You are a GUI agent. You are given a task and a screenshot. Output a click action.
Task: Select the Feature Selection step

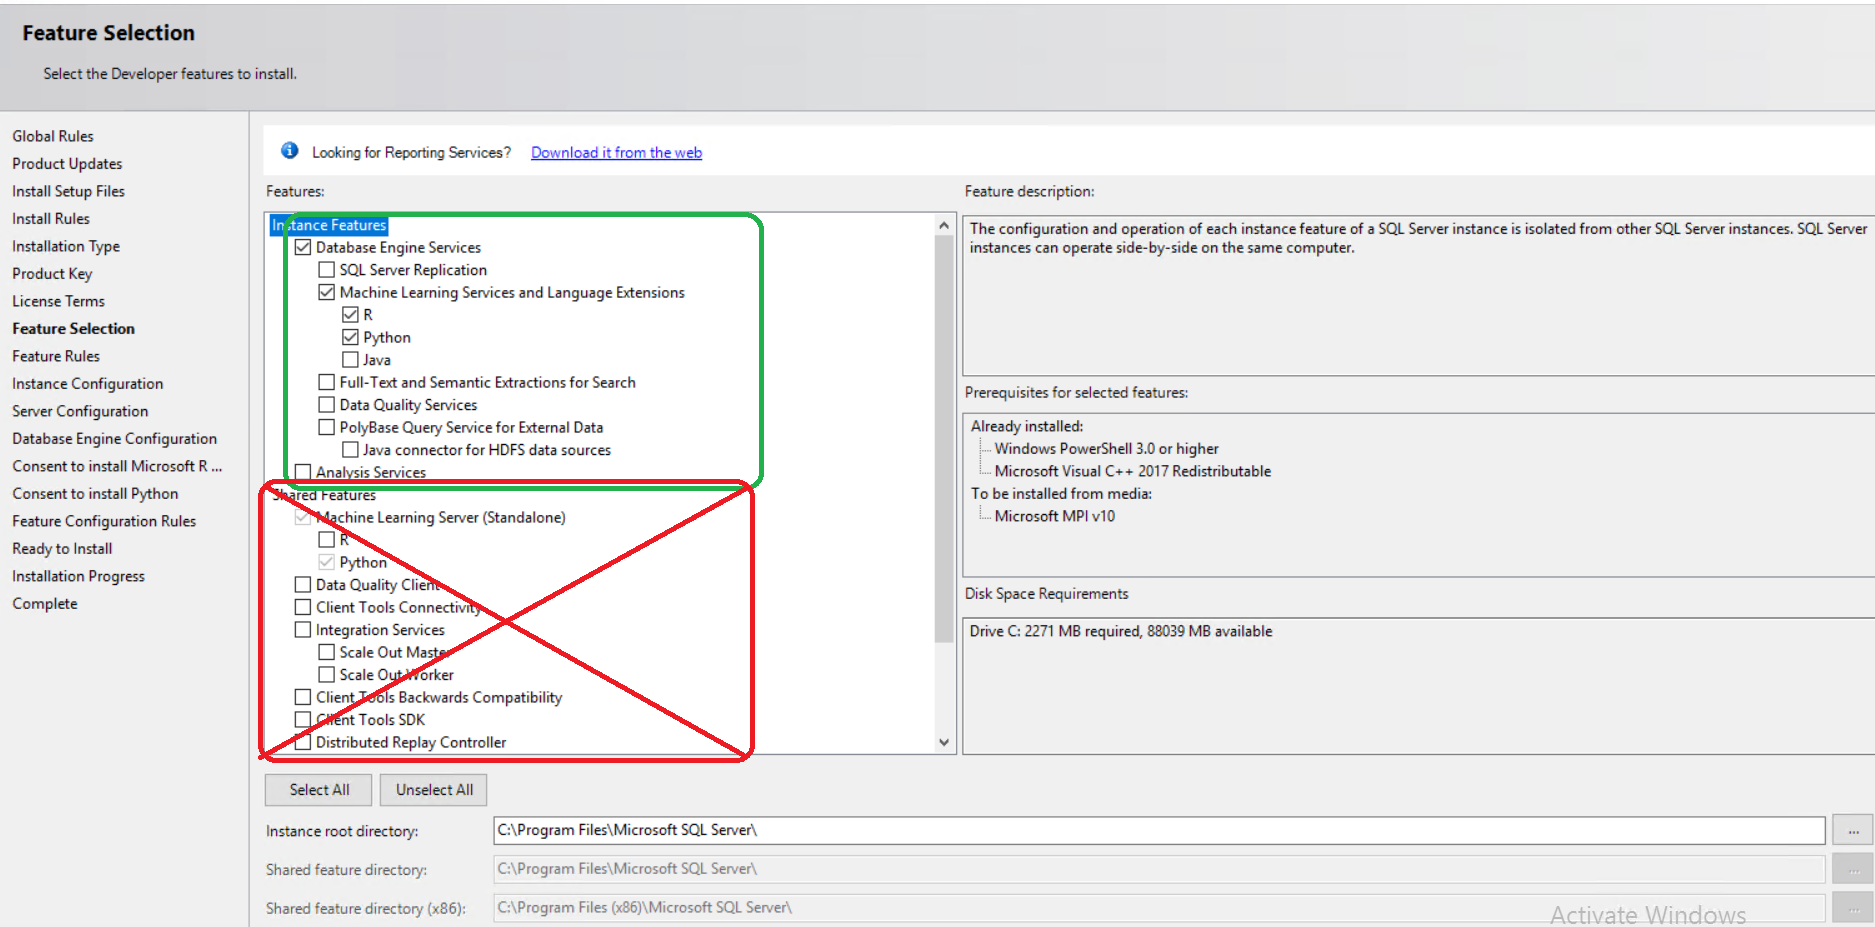(x=73, y=329)
